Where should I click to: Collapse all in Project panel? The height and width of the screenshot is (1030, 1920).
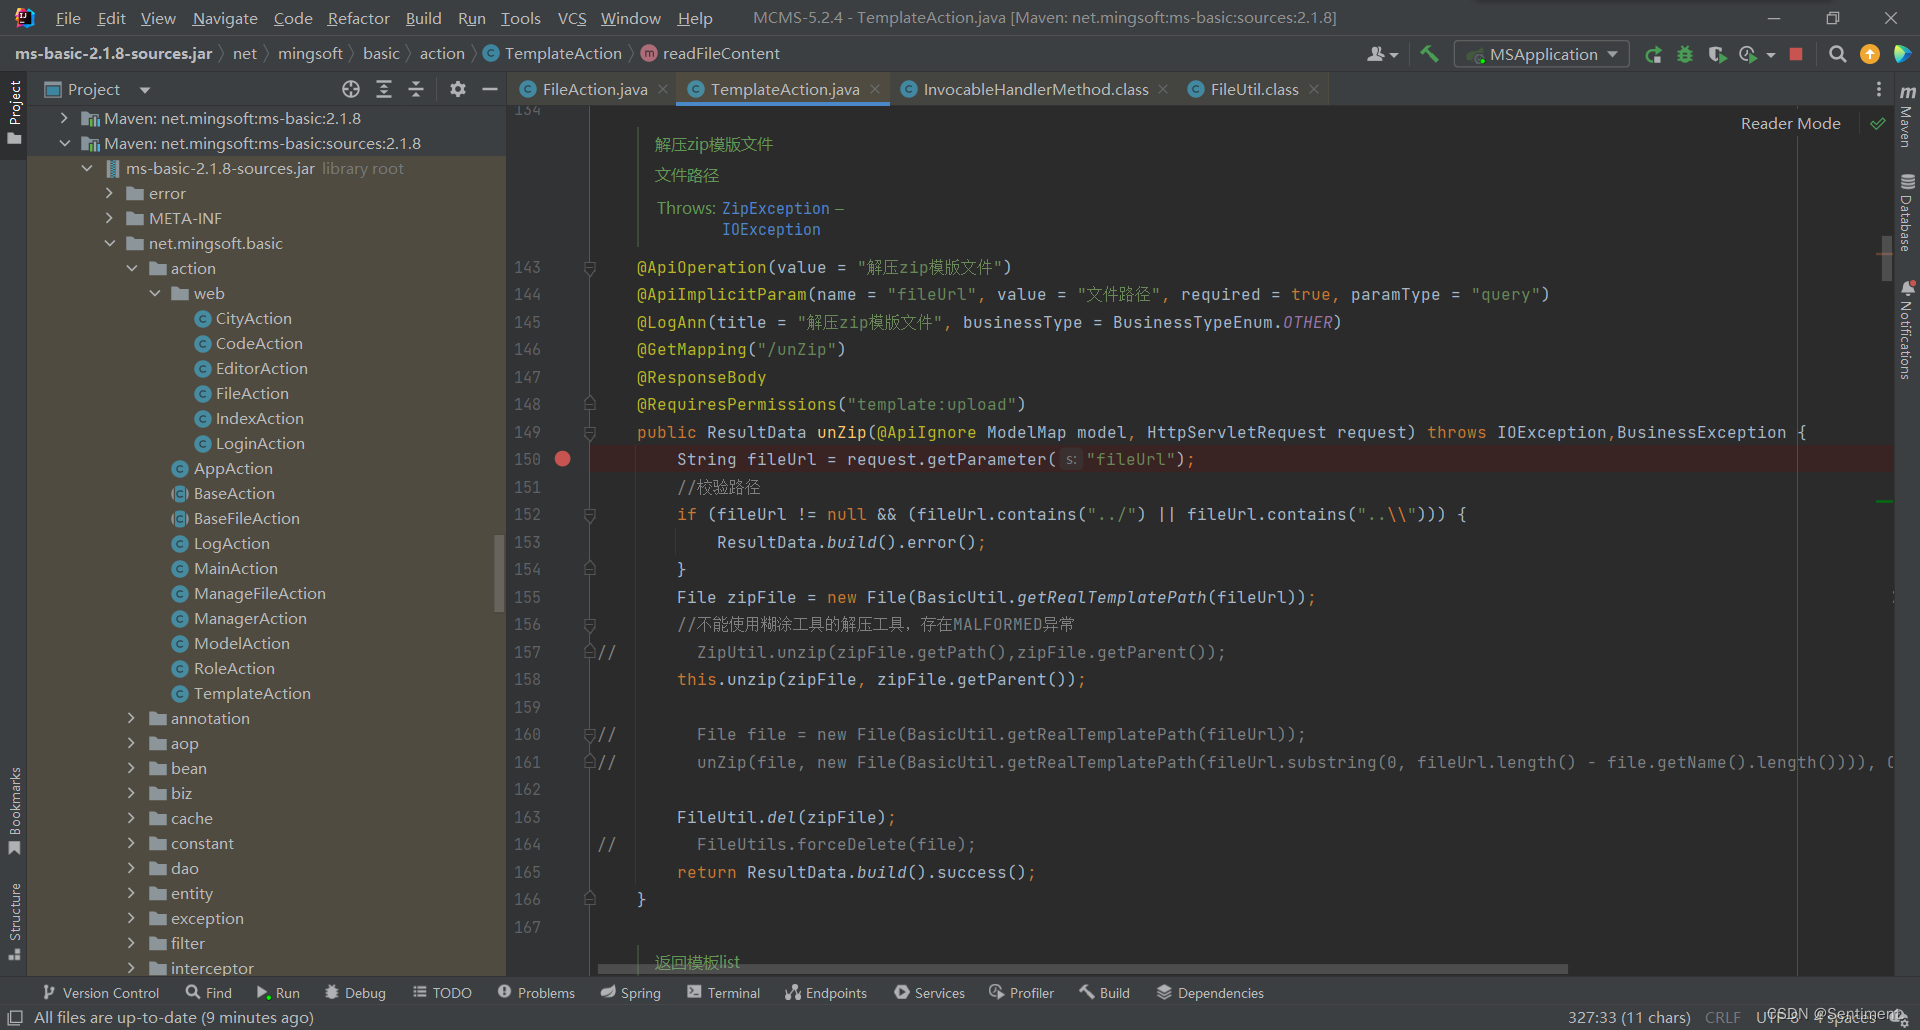click(x=416, y=89)
